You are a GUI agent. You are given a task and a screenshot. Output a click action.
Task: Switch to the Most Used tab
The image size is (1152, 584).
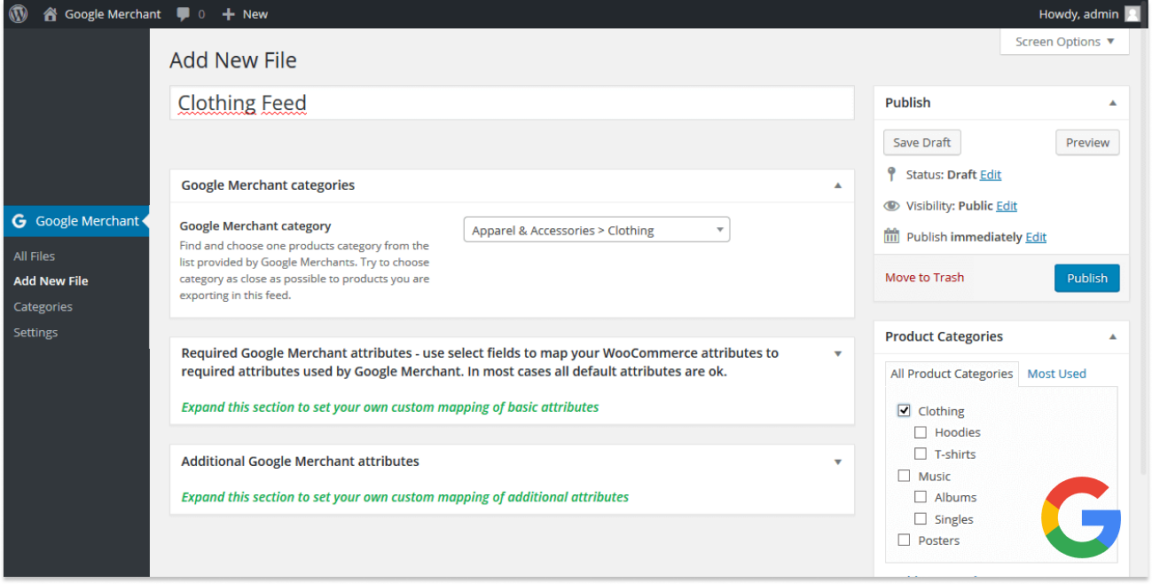tap(1056, 373)
